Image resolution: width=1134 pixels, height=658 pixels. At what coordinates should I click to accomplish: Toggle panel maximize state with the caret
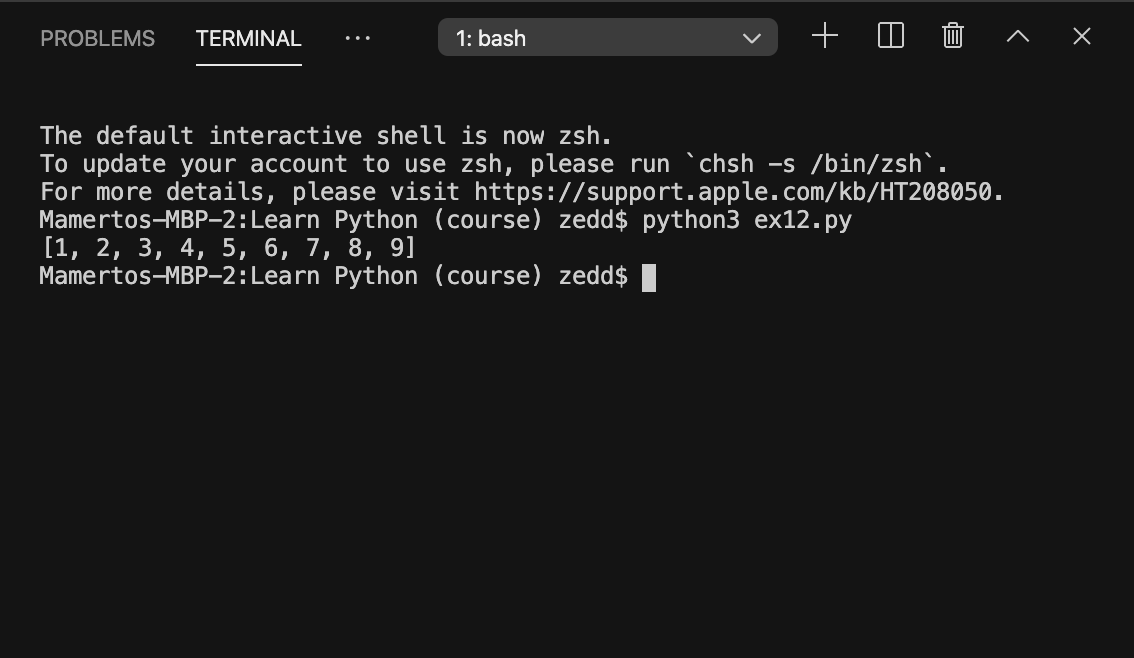tap(1017, 36)
